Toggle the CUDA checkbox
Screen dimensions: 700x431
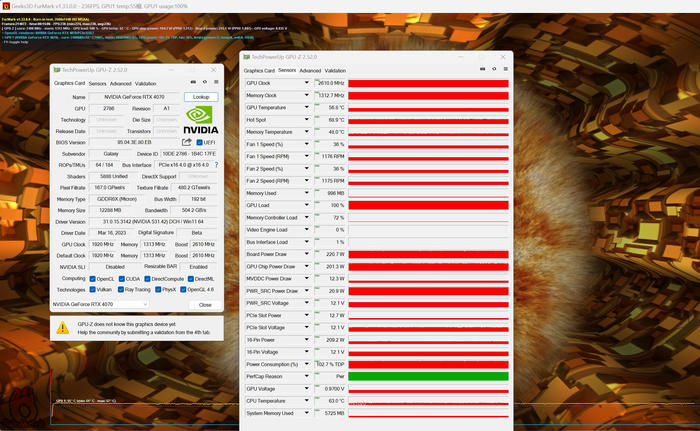pos(121,279)
